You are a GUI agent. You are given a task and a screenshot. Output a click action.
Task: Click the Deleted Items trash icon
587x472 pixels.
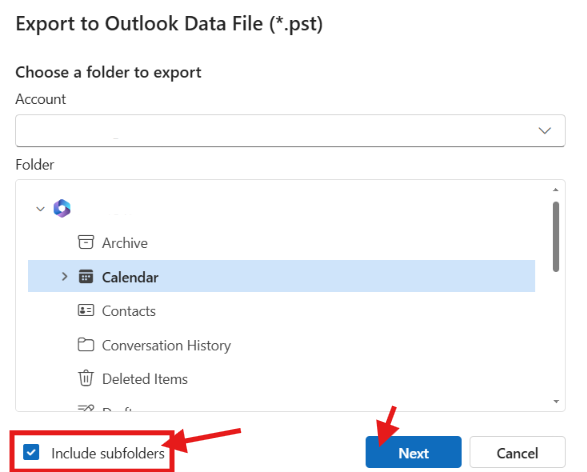tap(86, 378)
